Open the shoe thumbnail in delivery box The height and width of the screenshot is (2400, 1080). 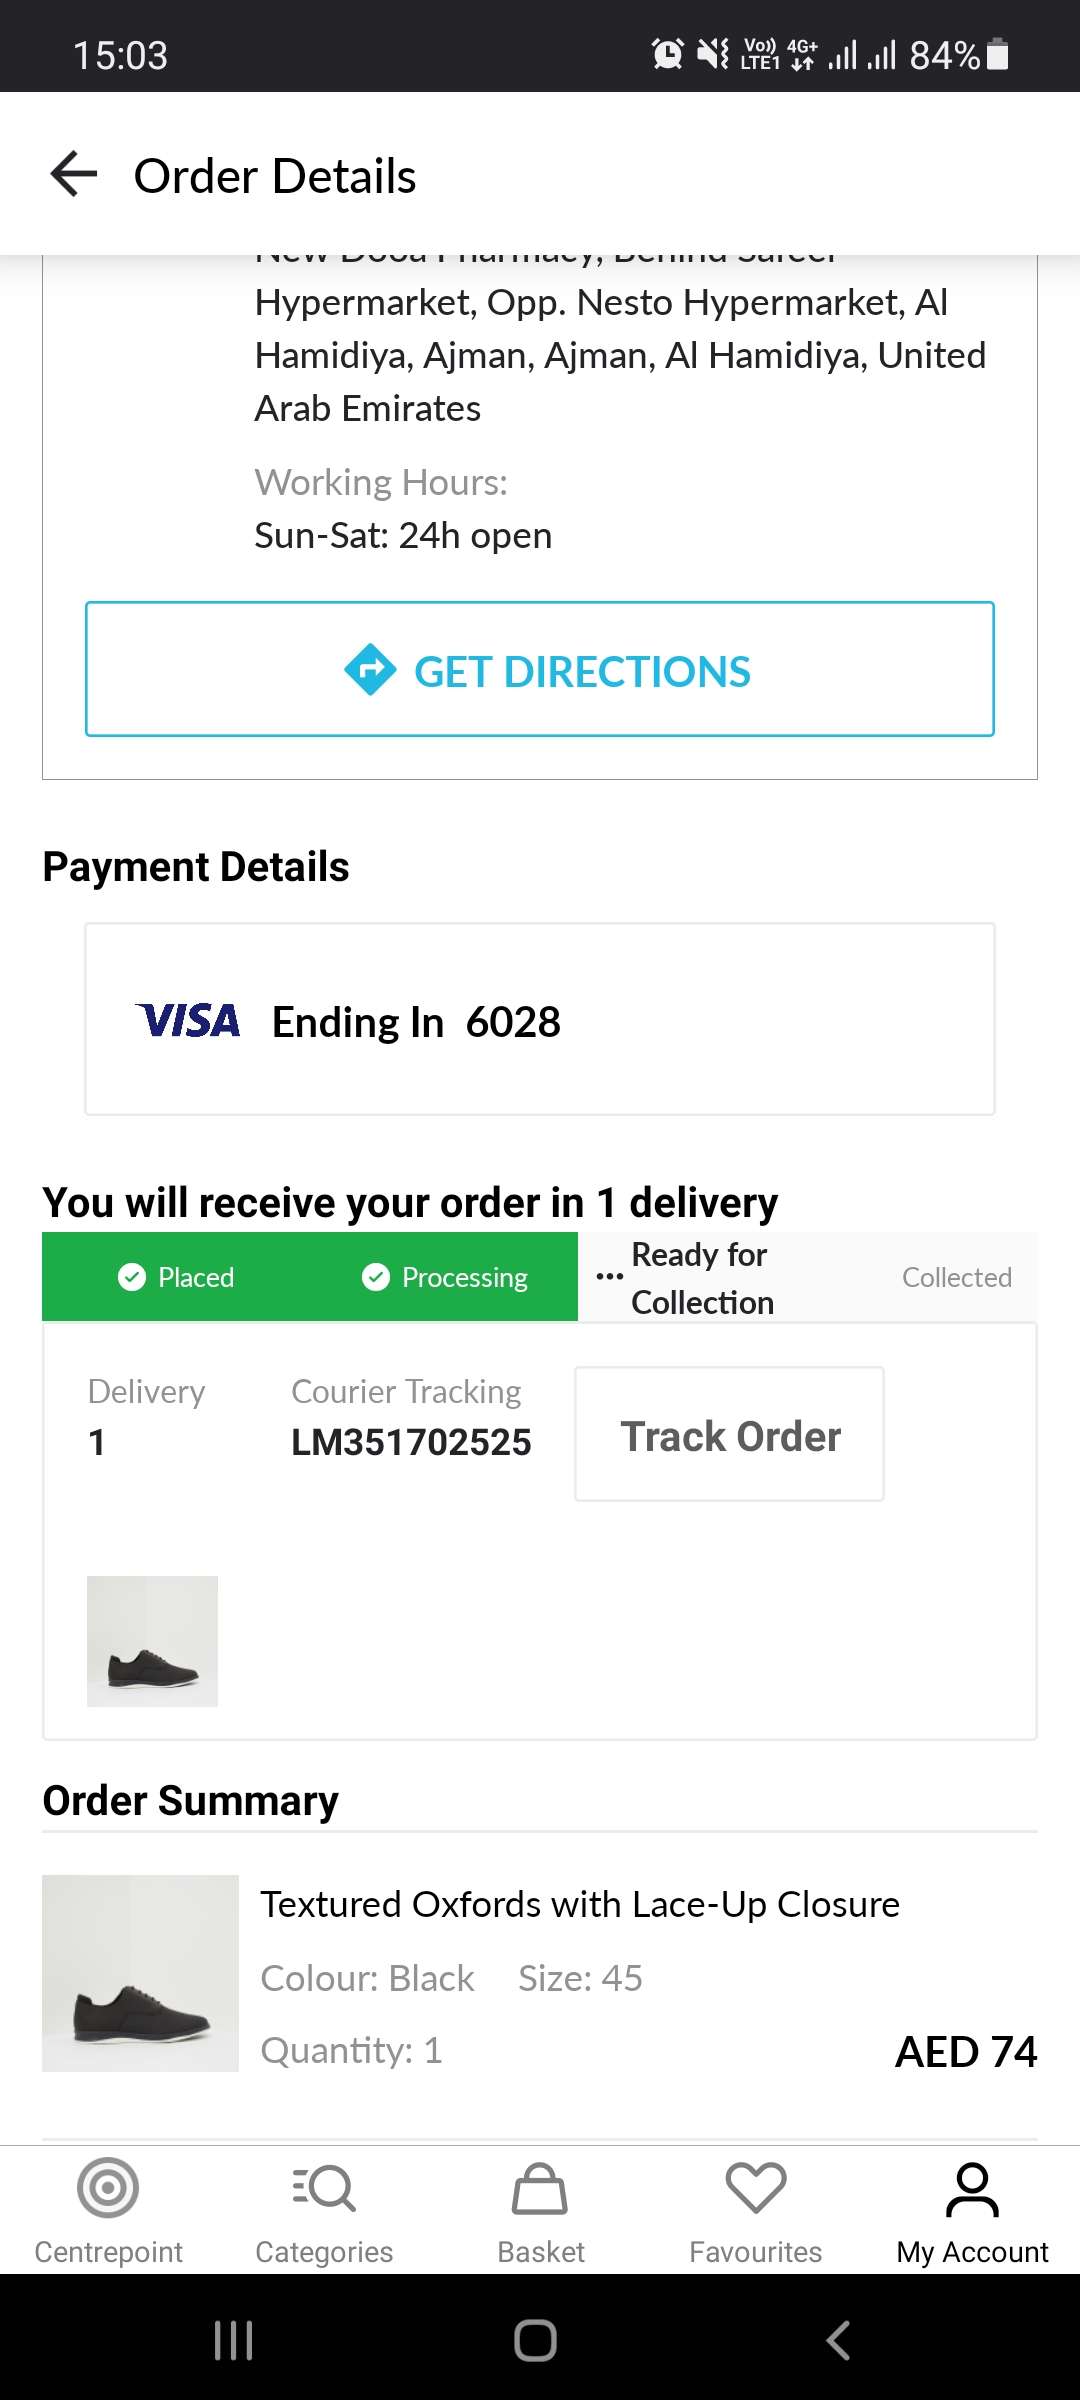pyautogui.click(x=152, y=1641)
